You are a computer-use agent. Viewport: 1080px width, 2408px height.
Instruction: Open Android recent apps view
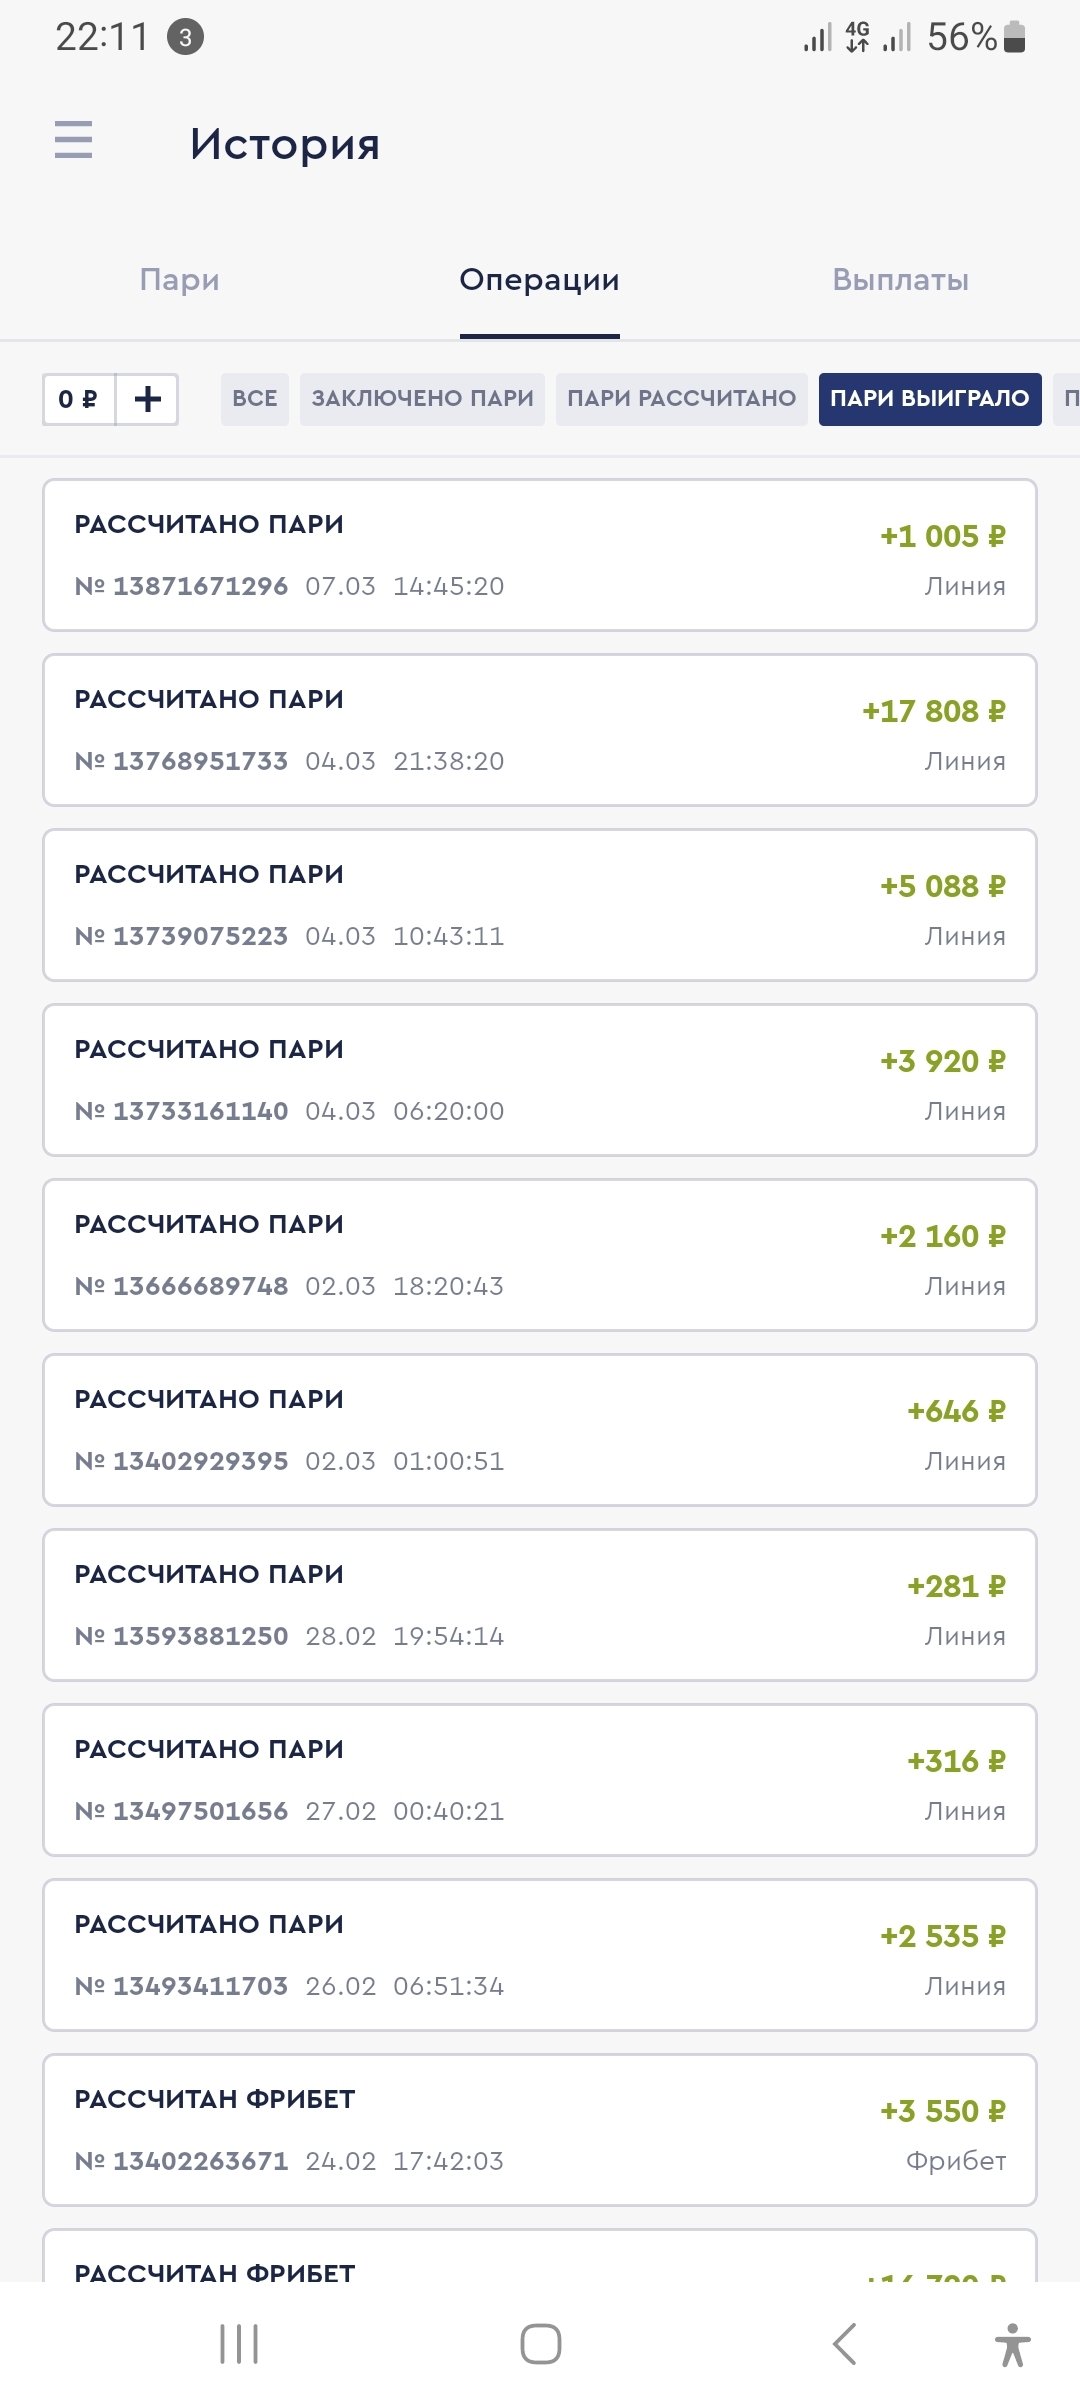tap(239, 2344)
